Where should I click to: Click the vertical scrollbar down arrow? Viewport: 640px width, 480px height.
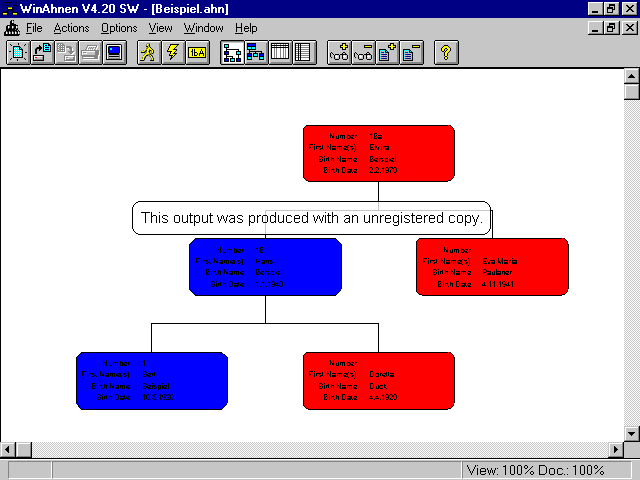(631, 433)
